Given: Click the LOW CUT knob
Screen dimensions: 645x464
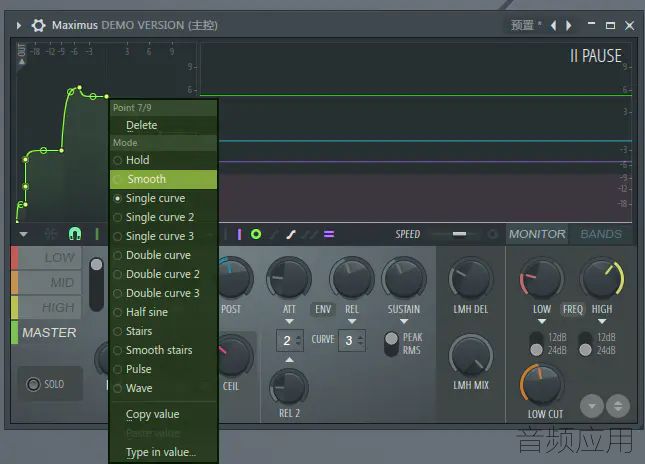Looking at the screenshot, I should (542, 385).
